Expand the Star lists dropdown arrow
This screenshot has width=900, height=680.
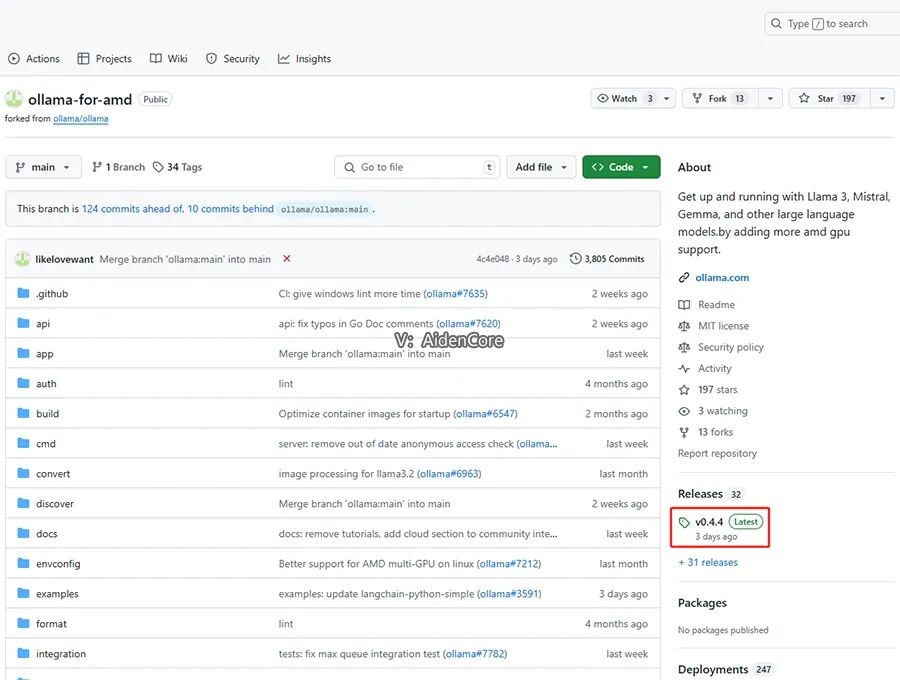point(882,99)
